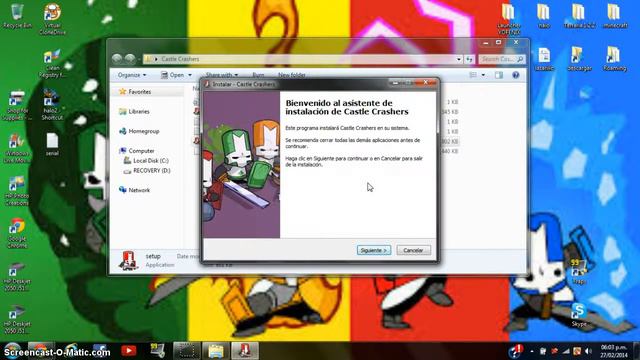Open Skype desktop shortcut

click(579, 315)
